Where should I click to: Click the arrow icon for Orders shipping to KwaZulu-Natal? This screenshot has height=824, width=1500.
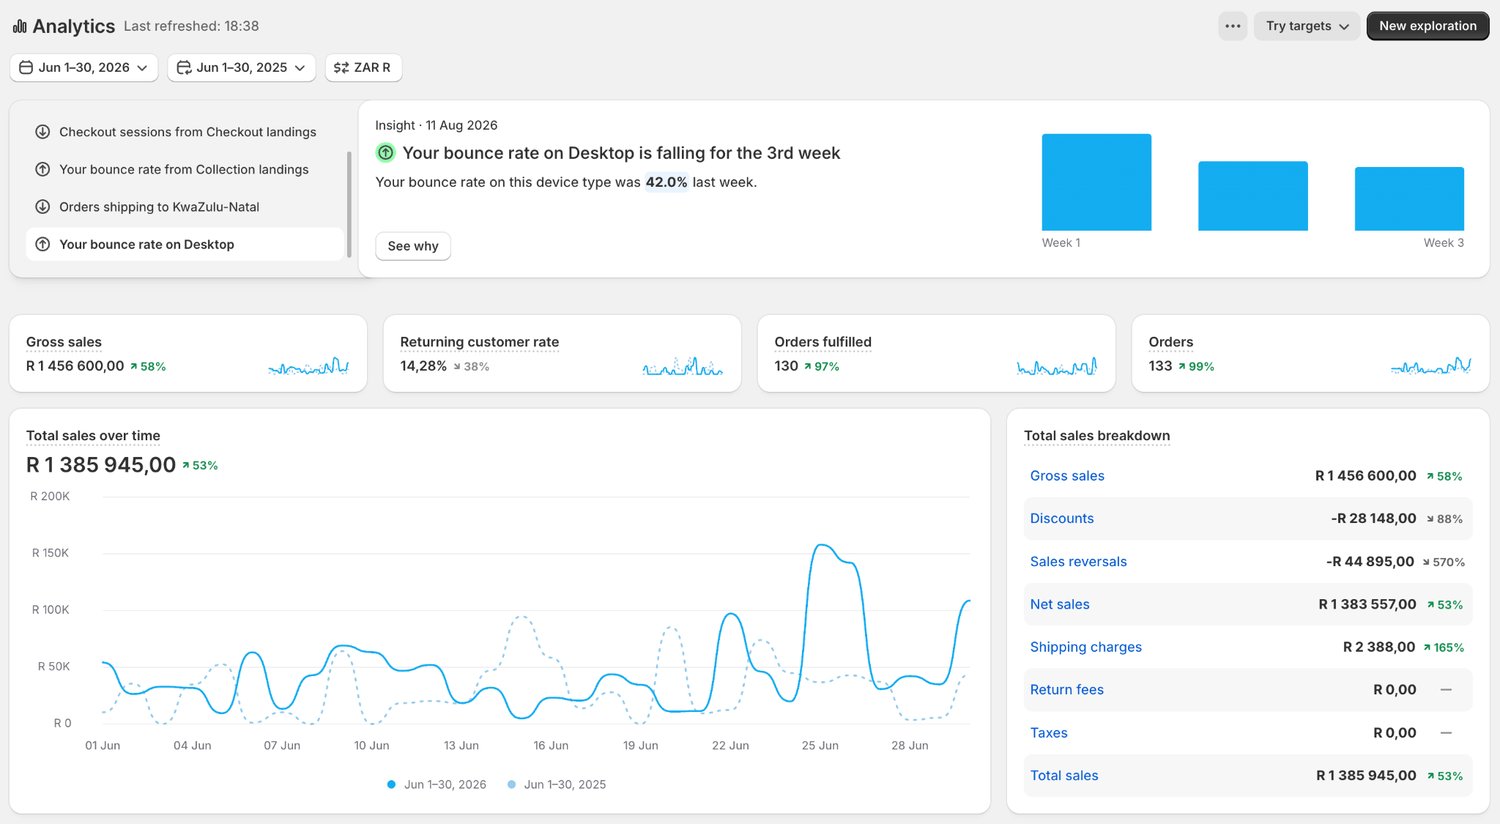[43, 207]
